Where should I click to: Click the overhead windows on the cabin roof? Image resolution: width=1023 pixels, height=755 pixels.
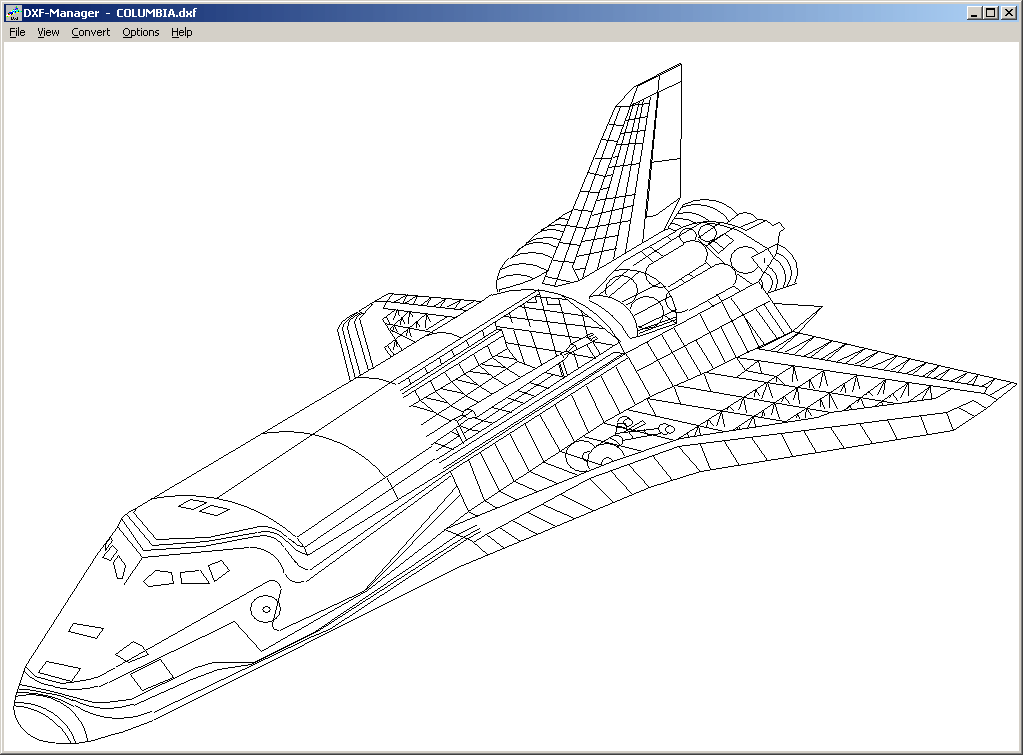coord(202,508)
